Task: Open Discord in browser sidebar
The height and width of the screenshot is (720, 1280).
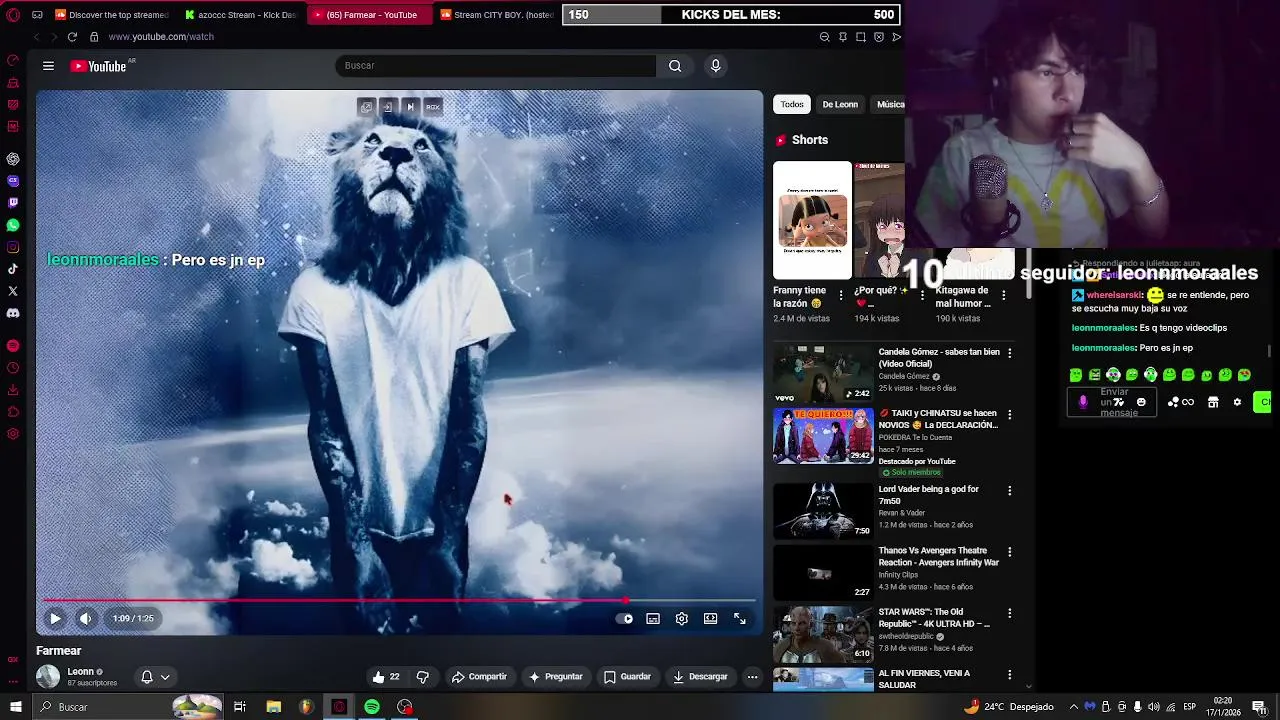Action: click(x=13, y=313)
